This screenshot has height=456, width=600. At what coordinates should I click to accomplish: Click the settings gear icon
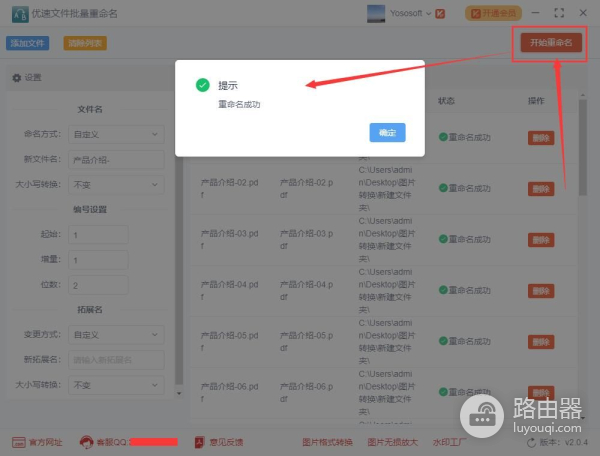click(16, 78)
